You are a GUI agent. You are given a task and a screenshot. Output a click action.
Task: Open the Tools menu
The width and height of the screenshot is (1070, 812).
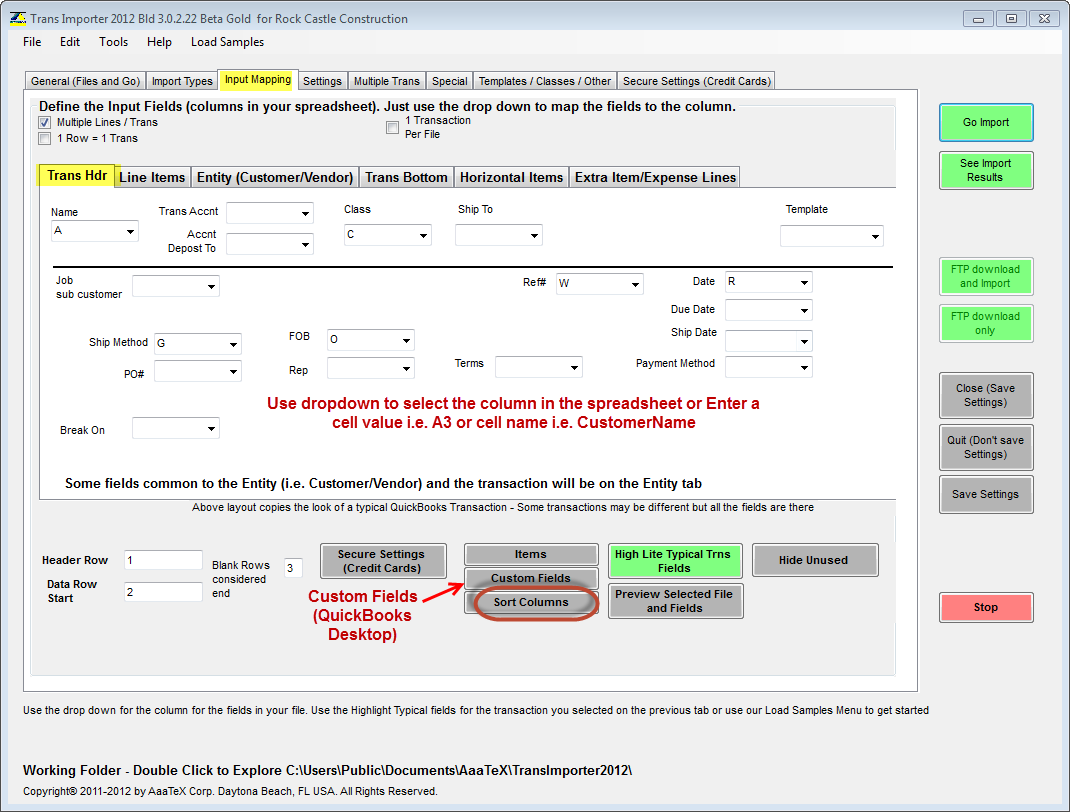(x=113, y=42)
